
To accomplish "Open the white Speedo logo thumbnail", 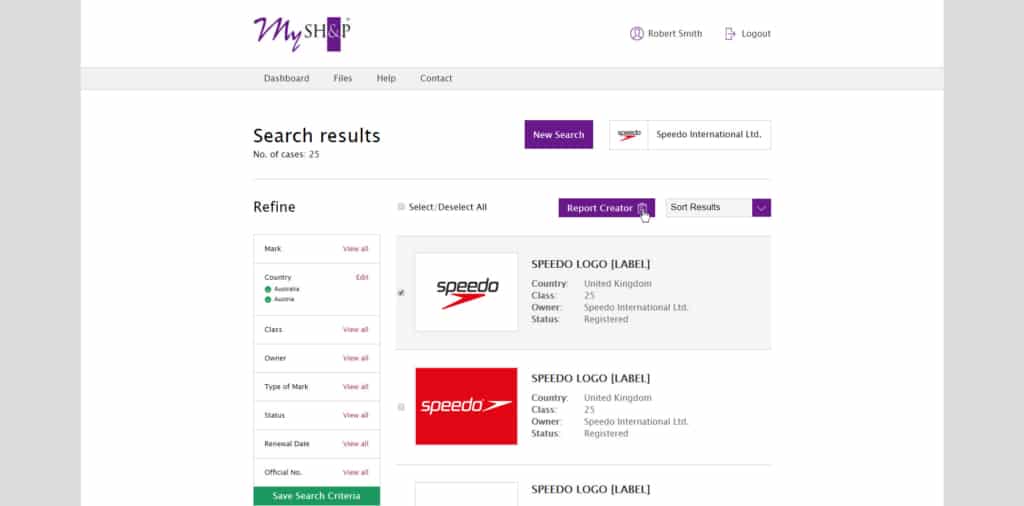I will tap(466, 292).
